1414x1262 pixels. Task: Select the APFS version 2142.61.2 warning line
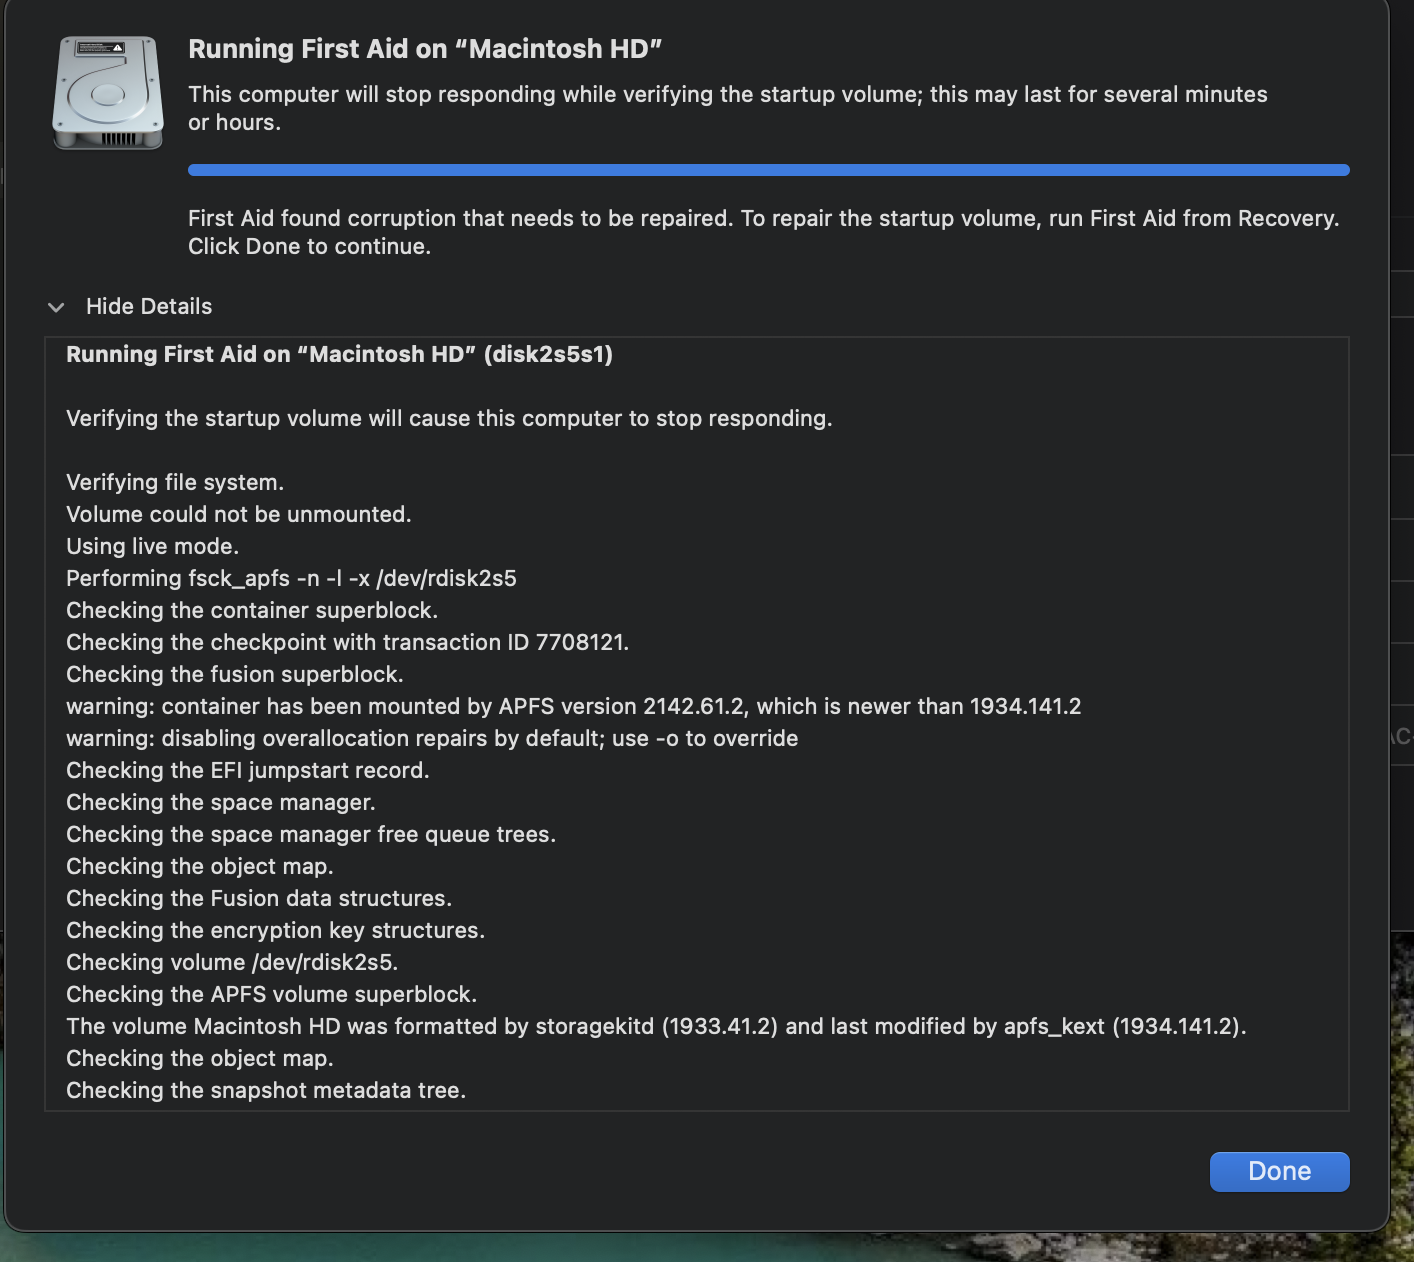pyautogui.click(x=573, y=706)
